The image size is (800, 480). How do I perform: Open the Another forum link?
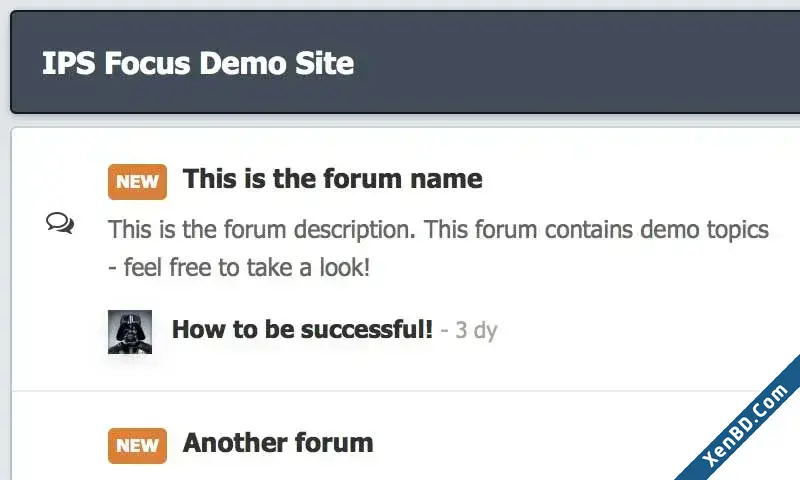(278, 443)
